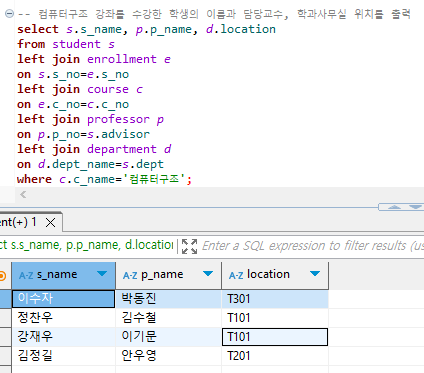The image size is (424, 373).
Task: Select cell 김정길 in s_name column
Action: coord(63,356)
